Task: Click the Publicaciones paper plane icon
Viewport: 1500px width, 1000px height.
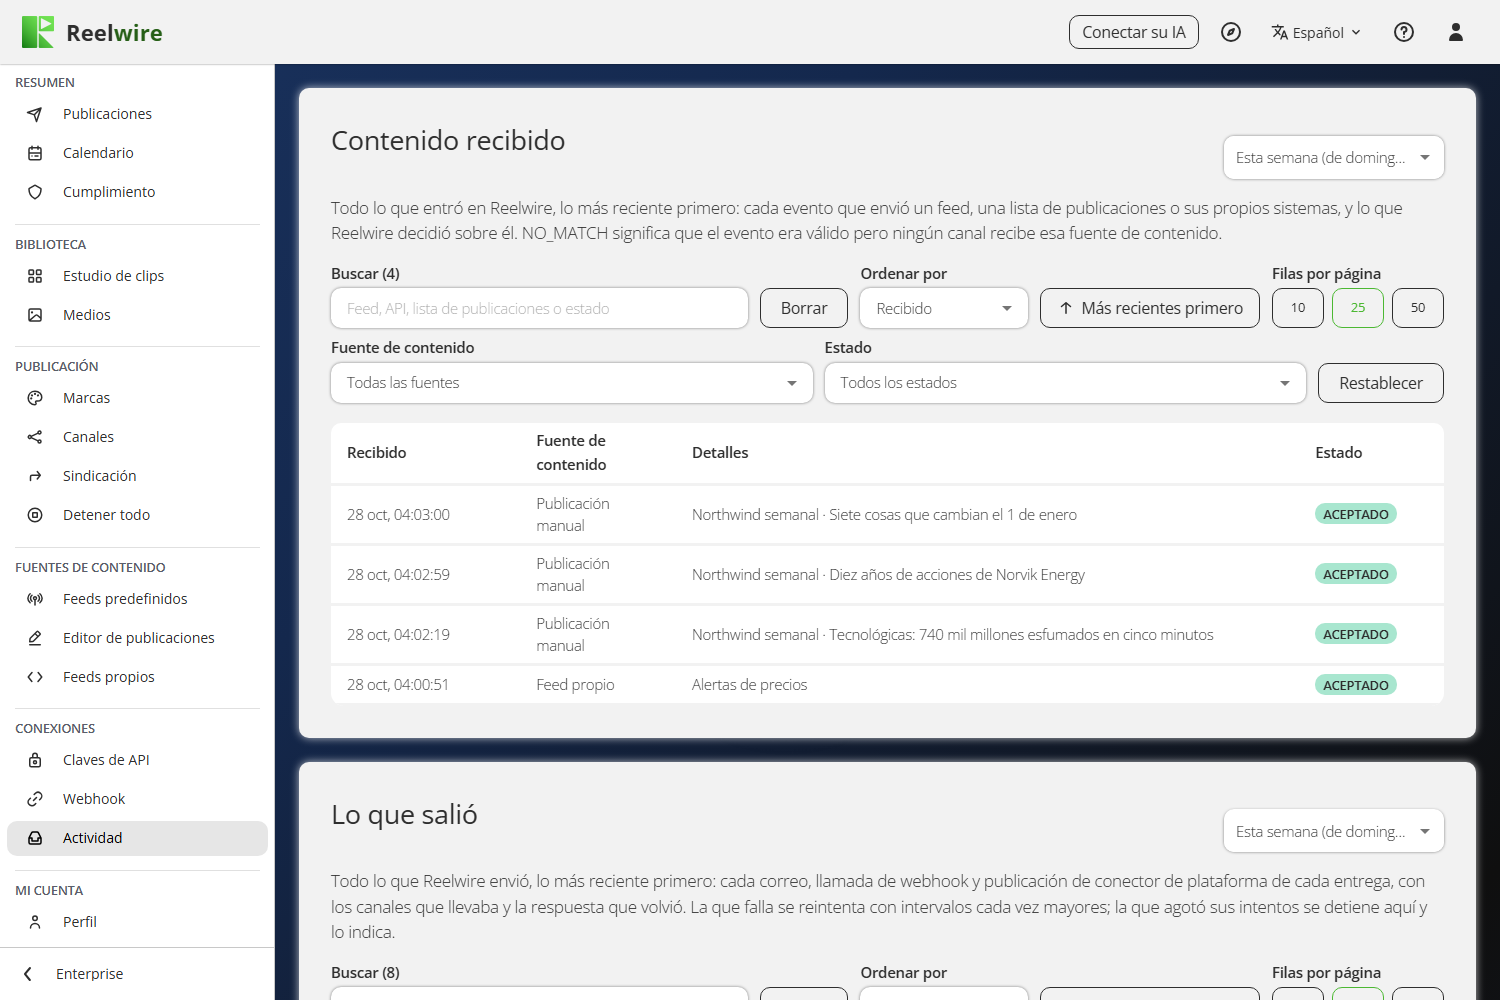Action: 35,114
